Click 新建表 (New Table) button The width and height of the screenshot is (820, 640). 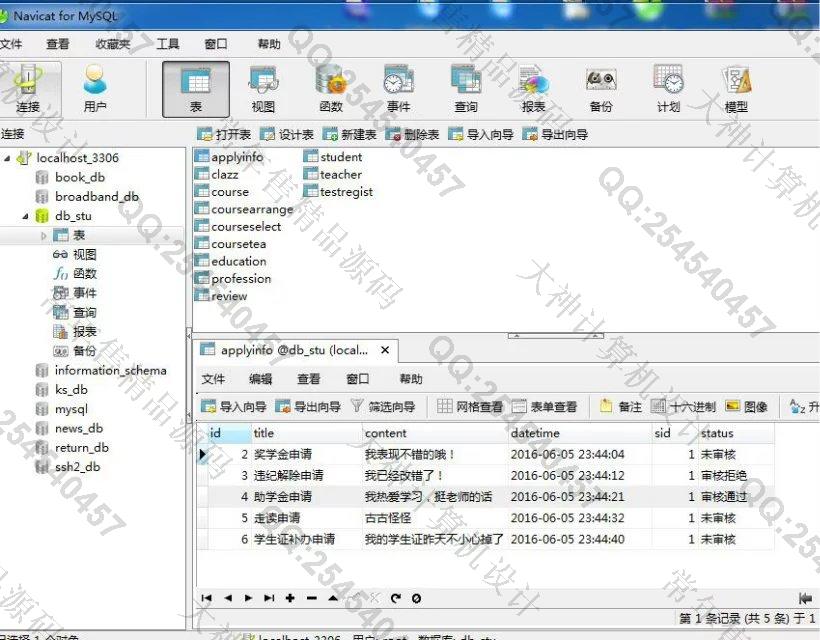click(x=349, y=134)
